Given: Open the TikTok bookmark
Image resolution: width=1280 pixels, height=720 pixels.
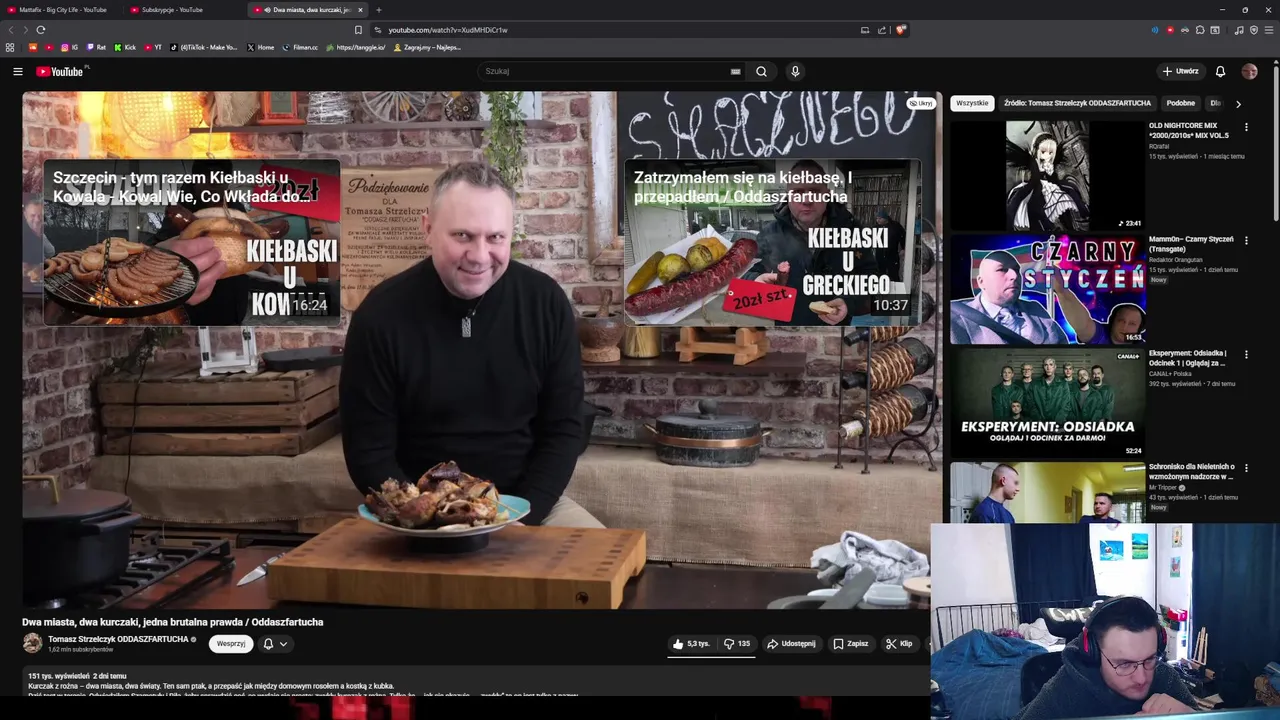Looking at the screenshot, I should point(204,47).
